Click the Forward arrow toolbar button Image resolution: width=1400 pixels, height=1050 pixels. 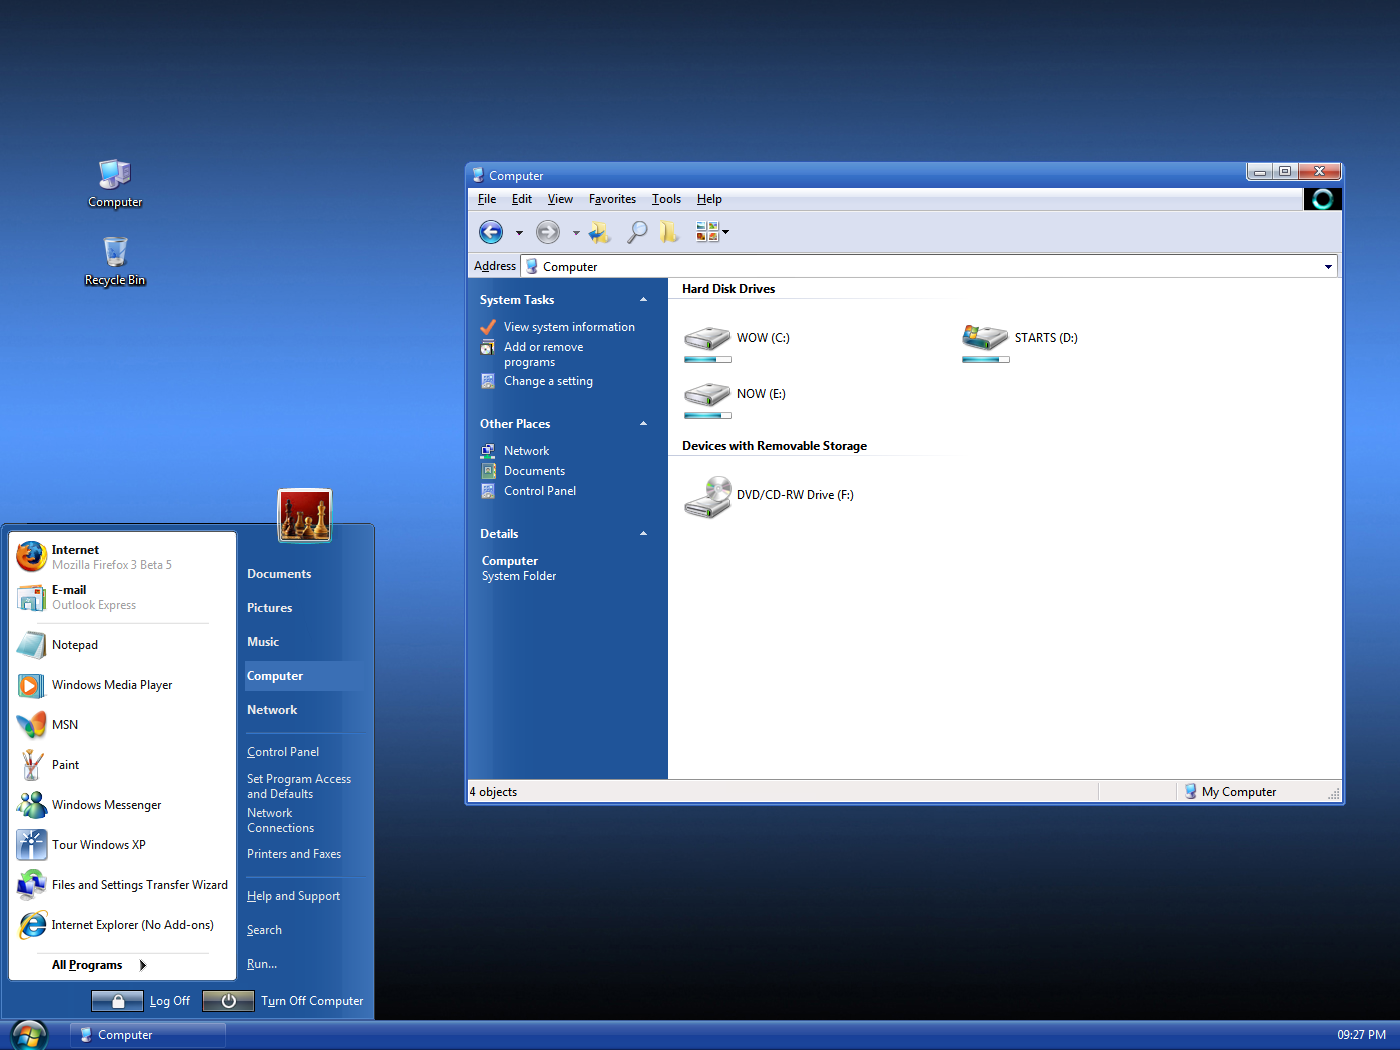point(548,232)
